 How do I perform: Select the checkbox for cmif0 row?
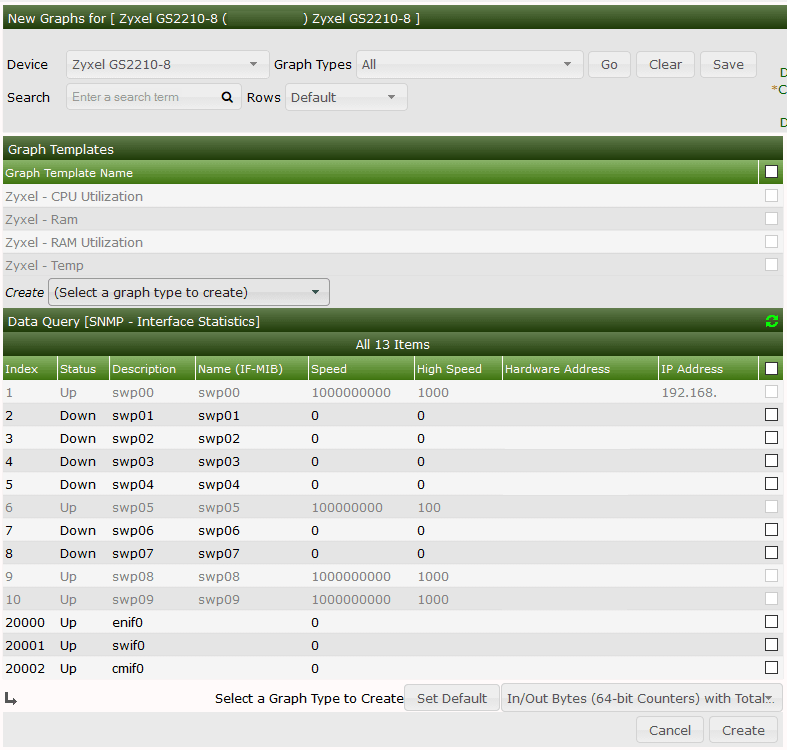pyautogui.click(x=771, y=668)
